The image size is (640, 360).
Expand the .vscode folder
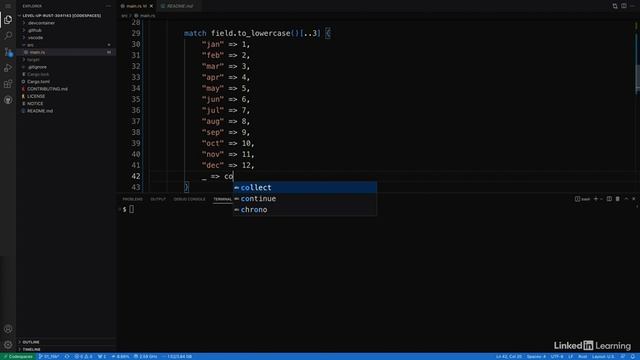[x=36, y=38]
